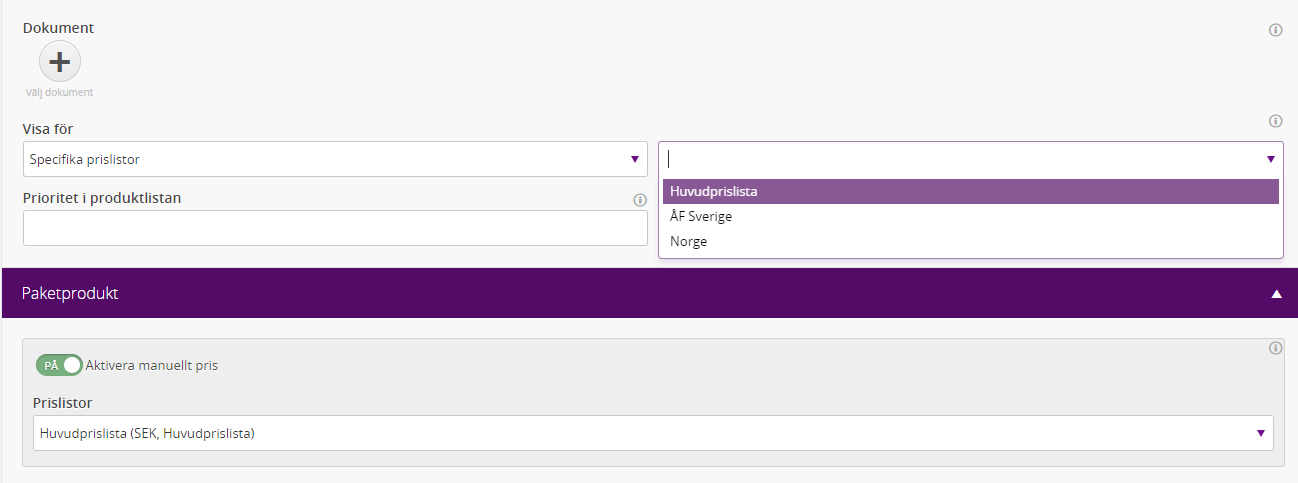Collapse the Paketprodukt section
The image size is (1298, 483).
pos(1276,294)
